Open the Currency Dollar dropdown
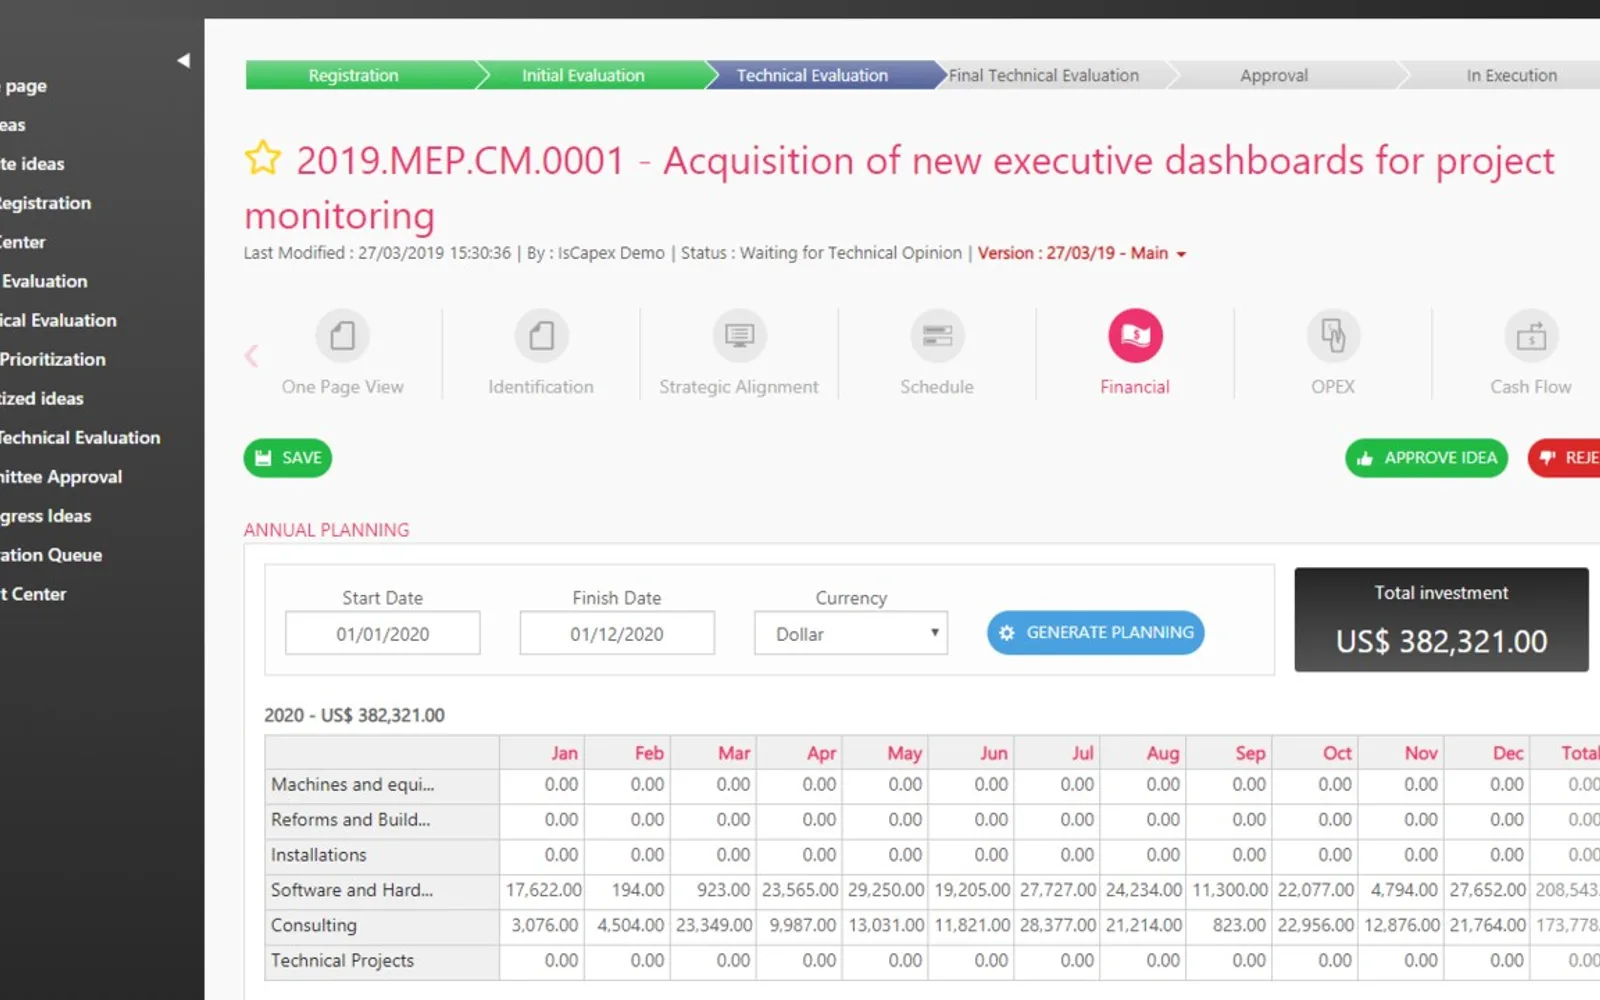 click(x=851, y=633)
